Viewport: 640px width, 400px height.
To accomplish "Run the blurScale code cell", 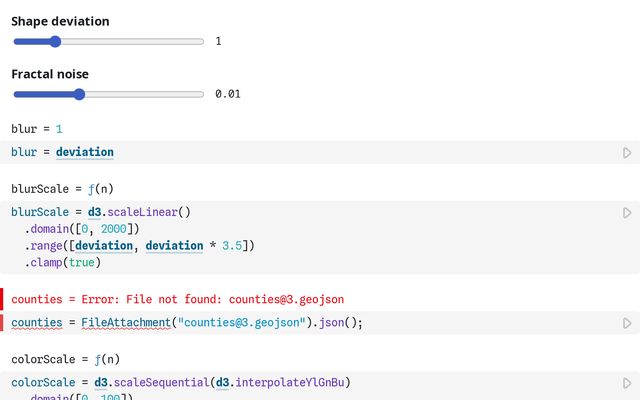I will (x=627, y=213).
